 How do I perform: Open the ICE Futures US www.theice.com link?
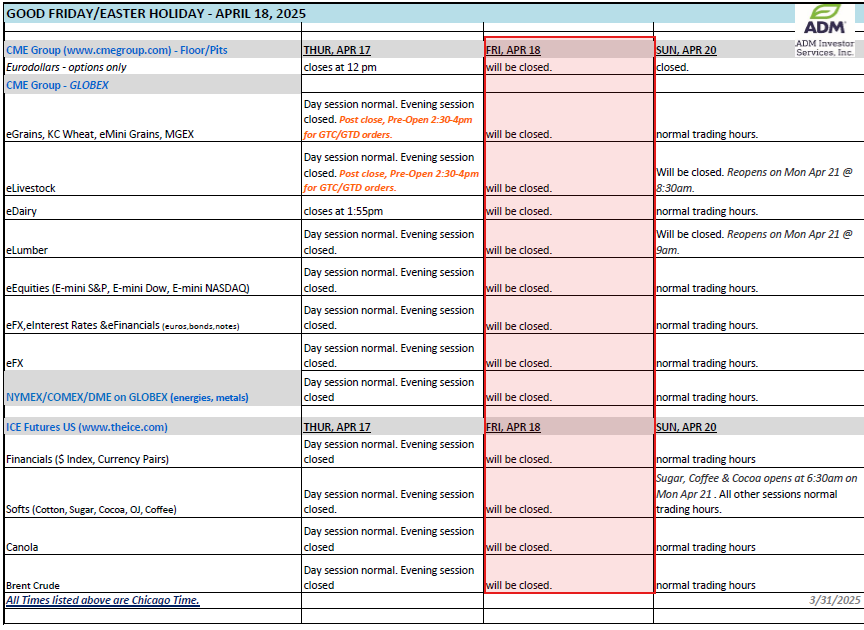[x=87, y=427]
